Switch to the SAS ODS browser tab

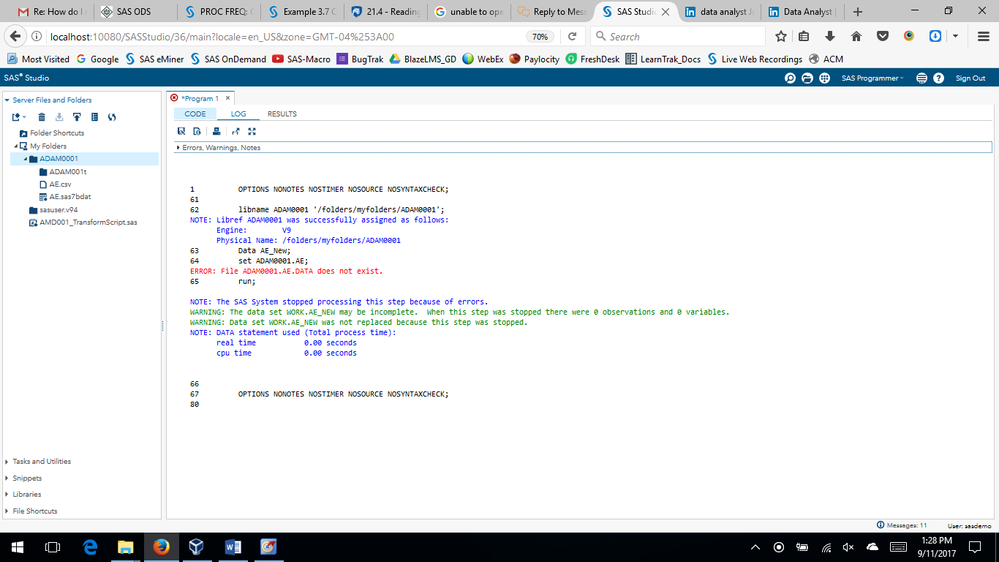[134, 11]
